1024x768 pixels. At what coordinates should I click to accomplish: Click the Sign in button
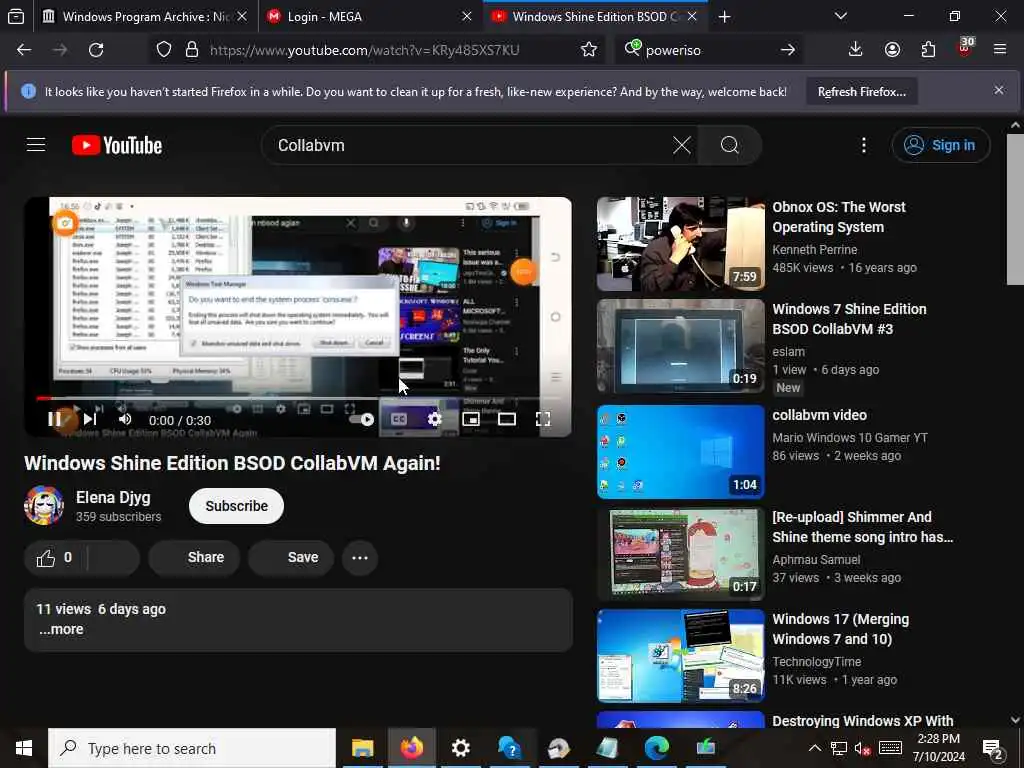point(940,145)
